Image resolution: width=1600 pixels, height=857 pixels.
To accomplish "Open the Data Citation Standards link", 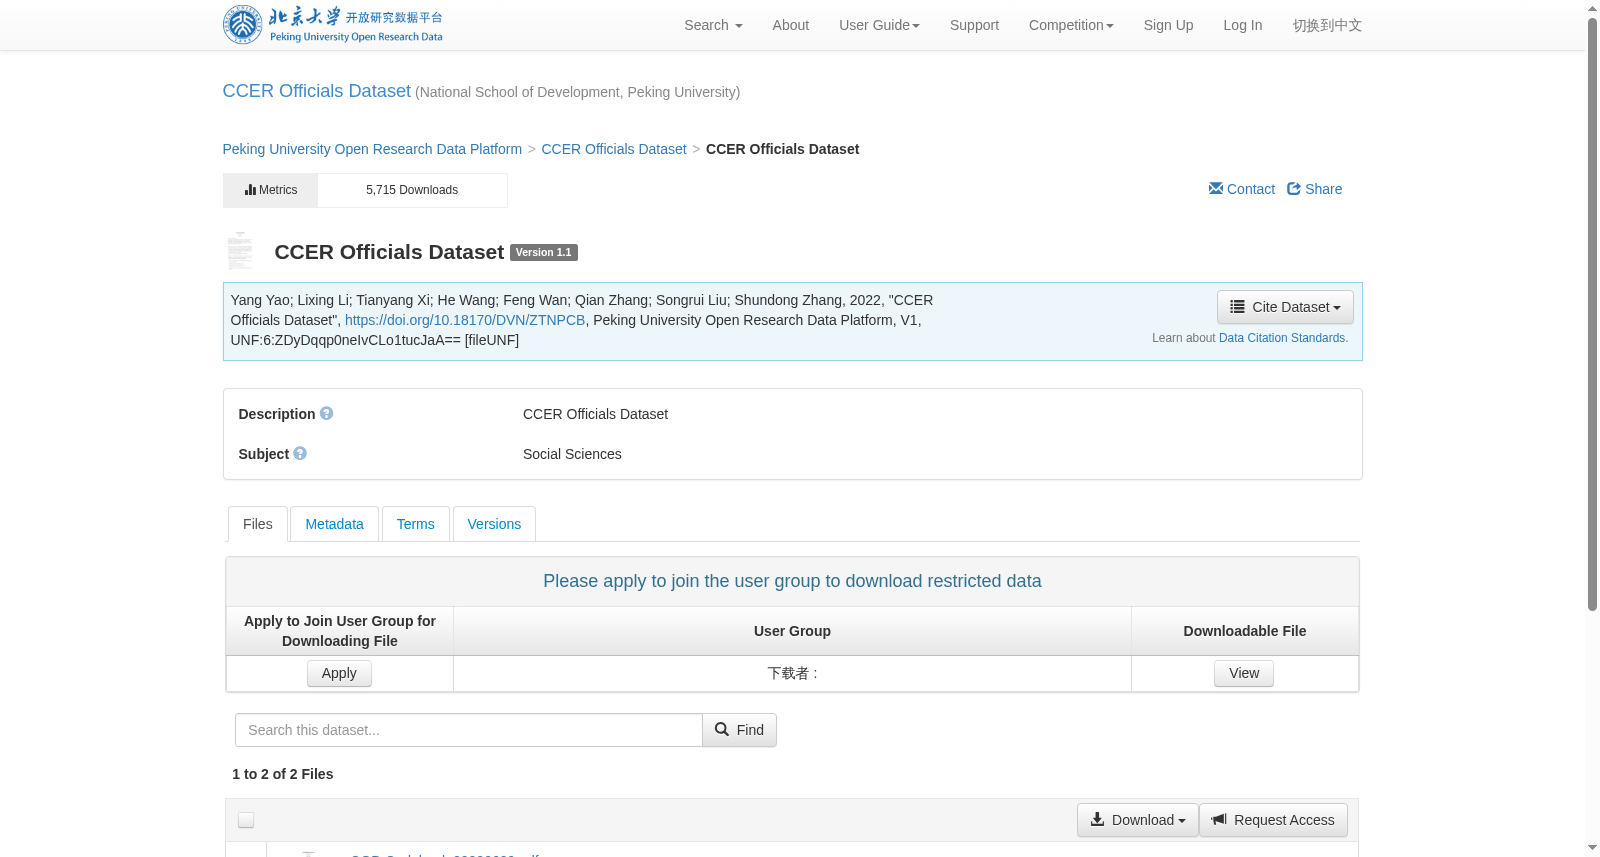I will 1283,338.
